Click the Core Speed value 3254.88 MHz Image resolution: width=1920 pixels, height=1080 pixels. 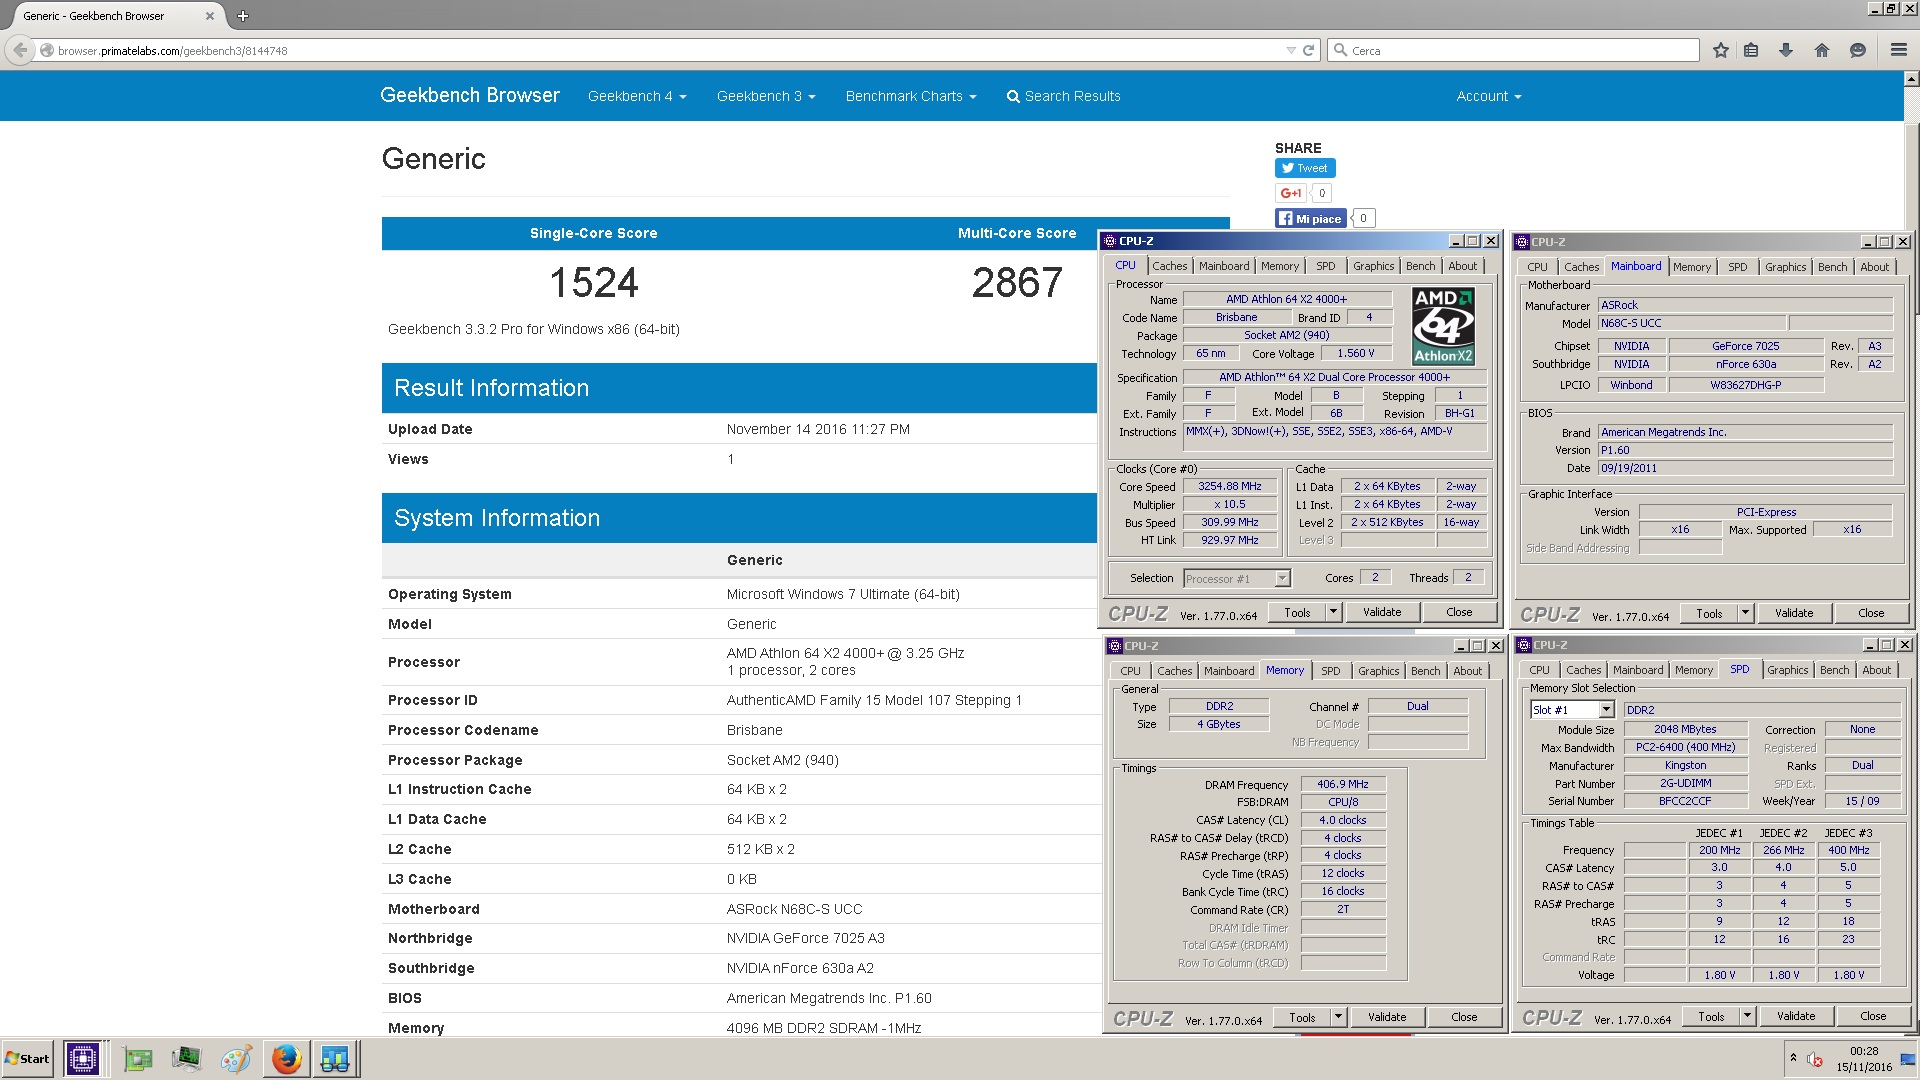click(1230, 486)
